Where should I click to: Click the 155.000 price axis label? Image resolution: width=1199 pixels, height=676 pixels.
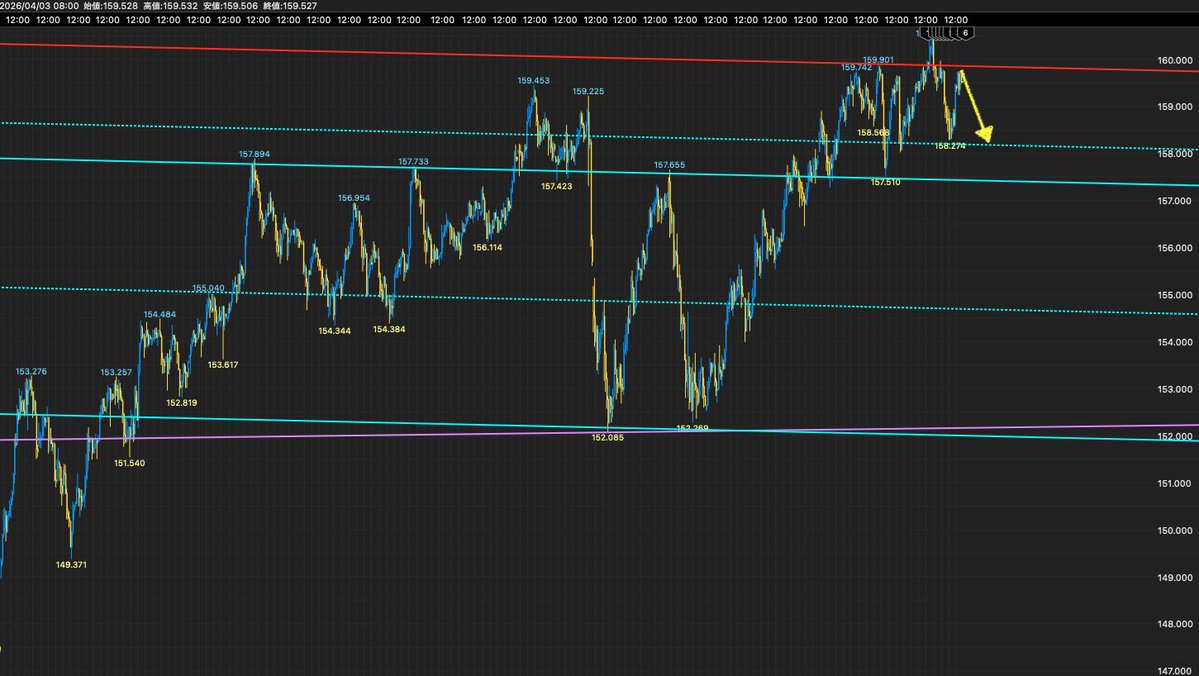[1175, 294]
